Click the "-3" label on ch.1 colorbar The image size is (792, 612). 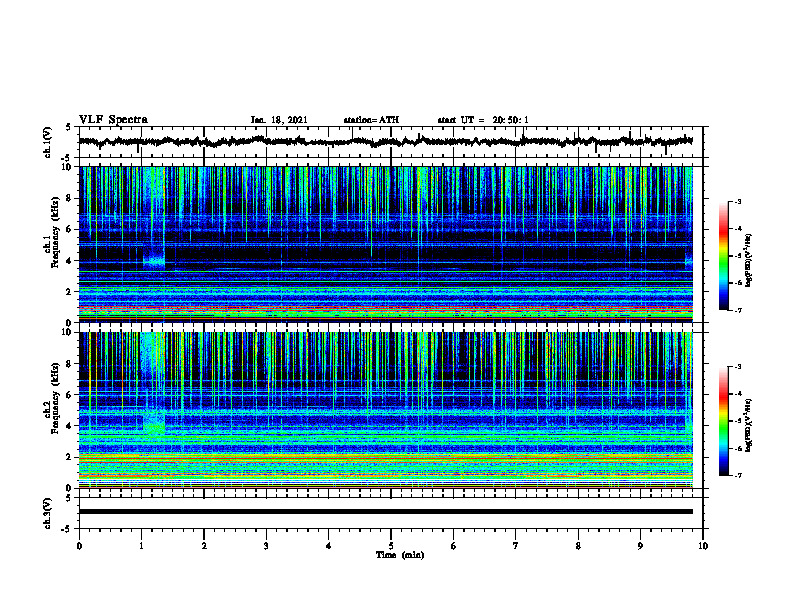[x=738, y=201]
